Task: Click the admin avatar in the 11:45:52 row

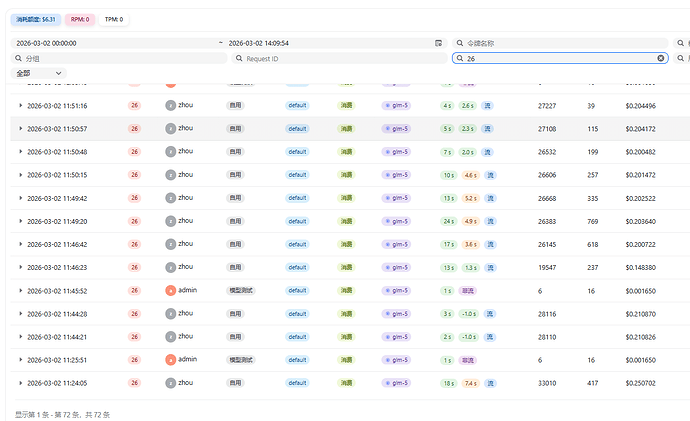Action: click(x=170, y=290)
